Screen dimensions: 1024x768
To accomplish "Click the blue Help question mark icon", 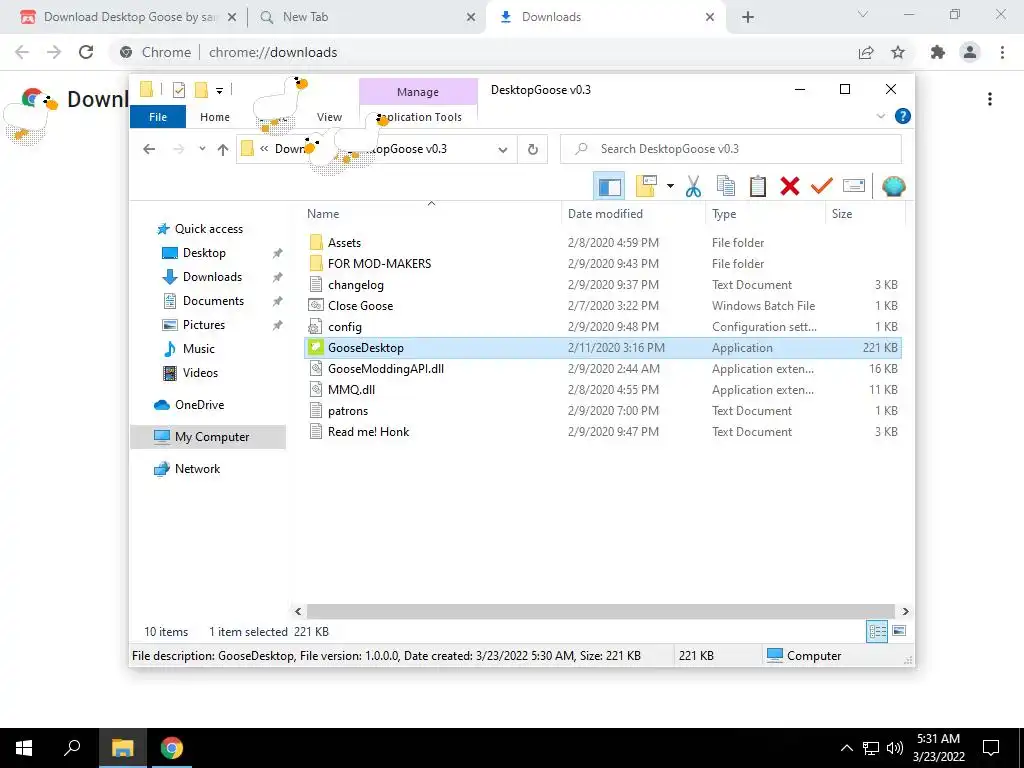I will pos(903,116).
